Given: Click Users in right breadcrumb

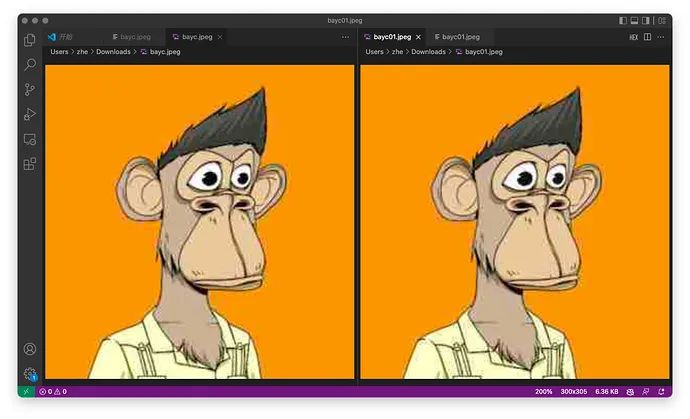Looking at the screenshot, I should [x=374, y=51].
